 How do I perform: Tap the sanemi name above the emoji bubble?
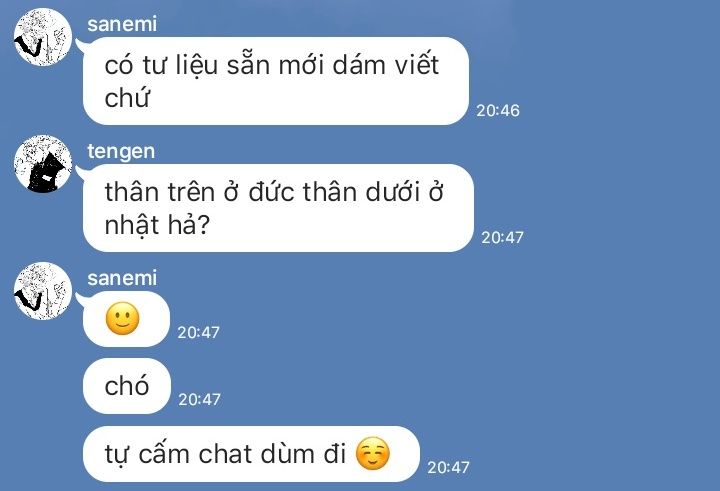point(122,278)
